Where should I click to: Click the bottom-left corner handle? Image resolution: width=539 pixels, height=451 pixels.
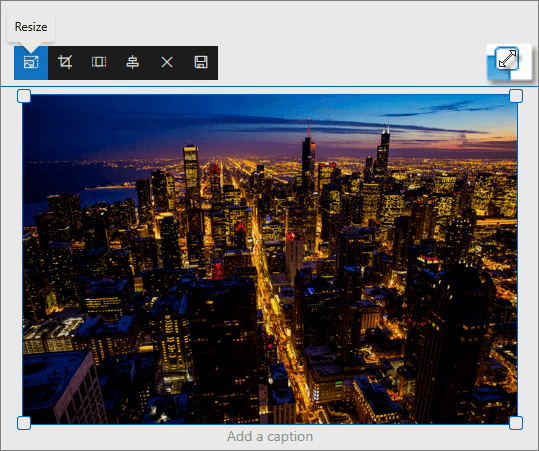(24, 423)
